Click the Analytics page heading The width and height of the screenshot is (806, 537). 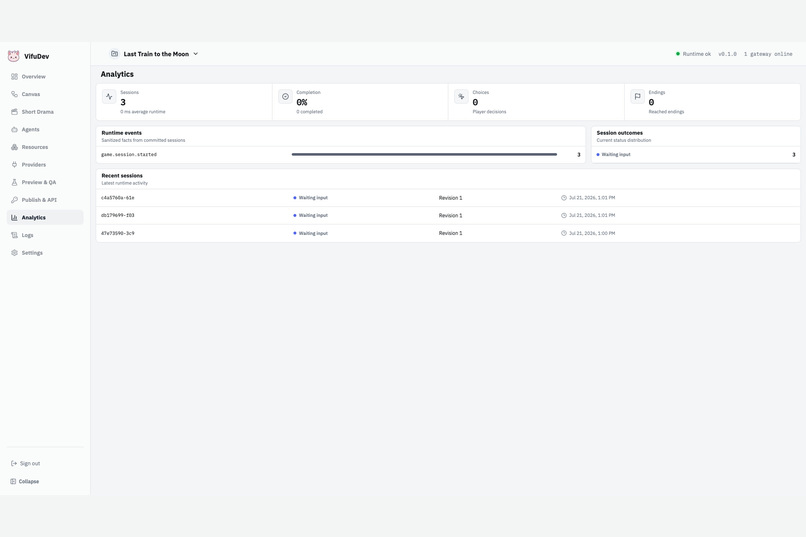pos(117,74)
